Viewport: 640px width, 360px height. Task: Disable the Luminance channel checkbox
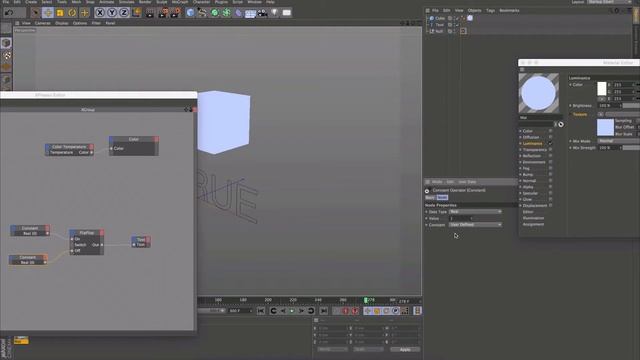point(550,143)
